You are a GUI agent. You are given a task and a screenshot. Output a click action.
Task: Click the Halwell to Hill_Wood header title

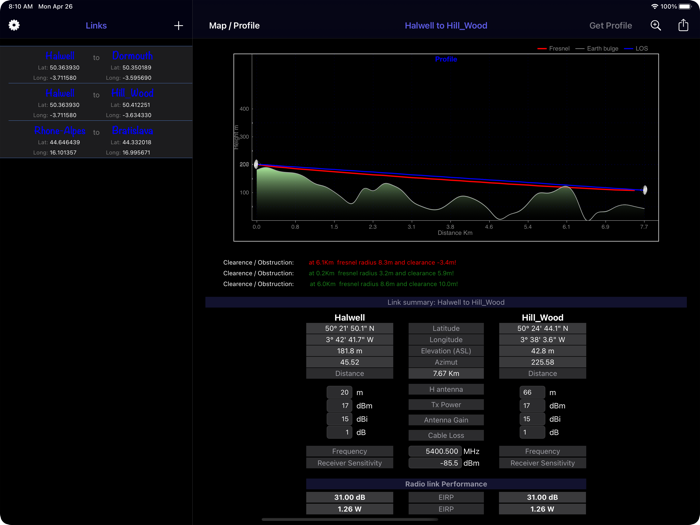tap(446, 25)
